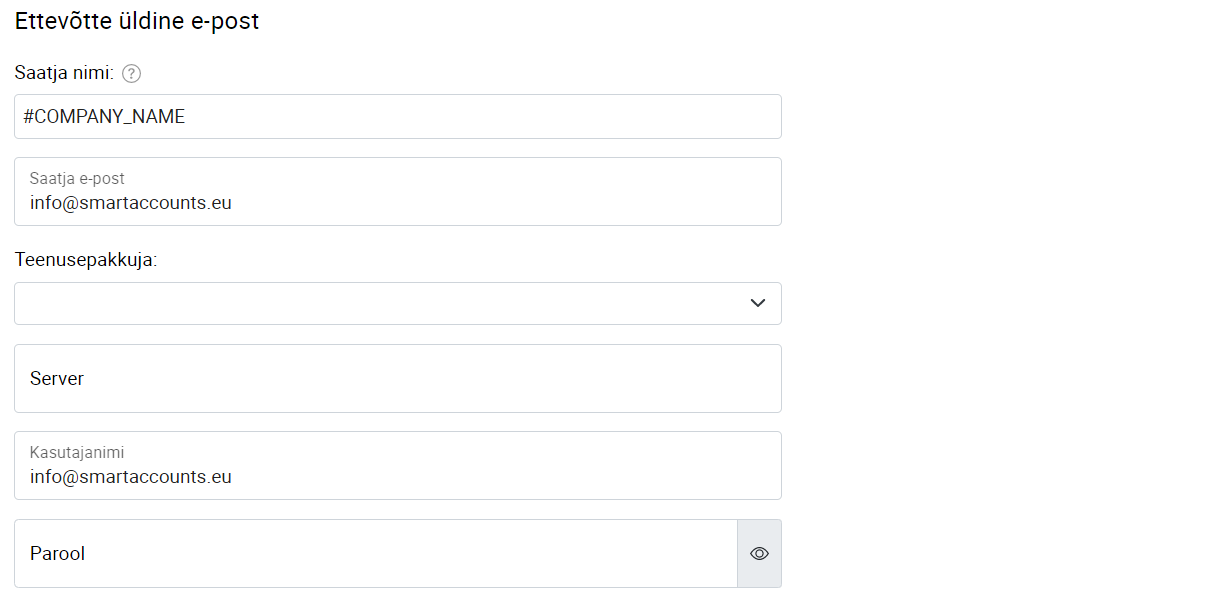
Task: Expand the Teenusepakkuja dropdown arrow
Action: click(x=758, y=303)
